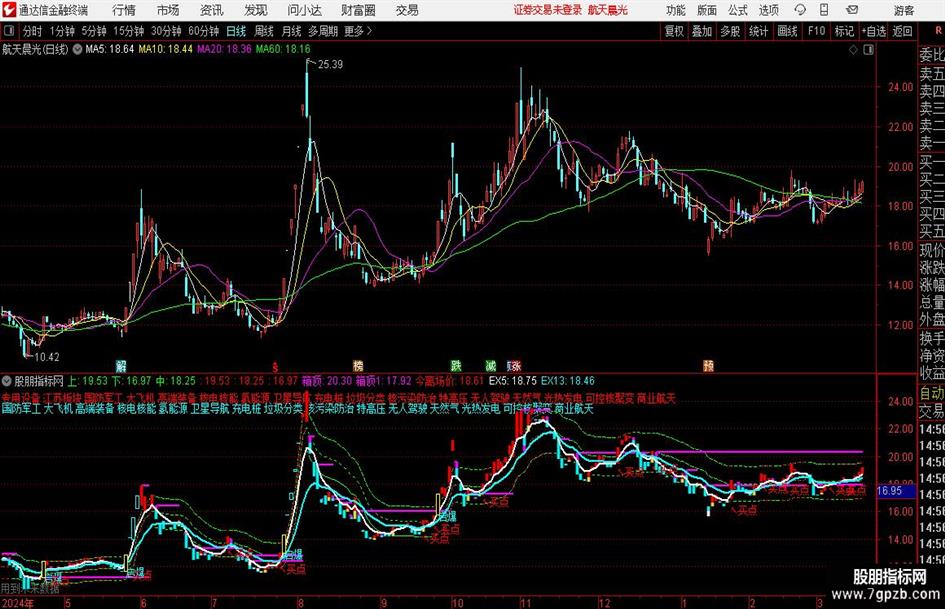Click the red S marker under the chart
Image resolution: width=945 pixels, height=609 pixels.
coord(275,366)
